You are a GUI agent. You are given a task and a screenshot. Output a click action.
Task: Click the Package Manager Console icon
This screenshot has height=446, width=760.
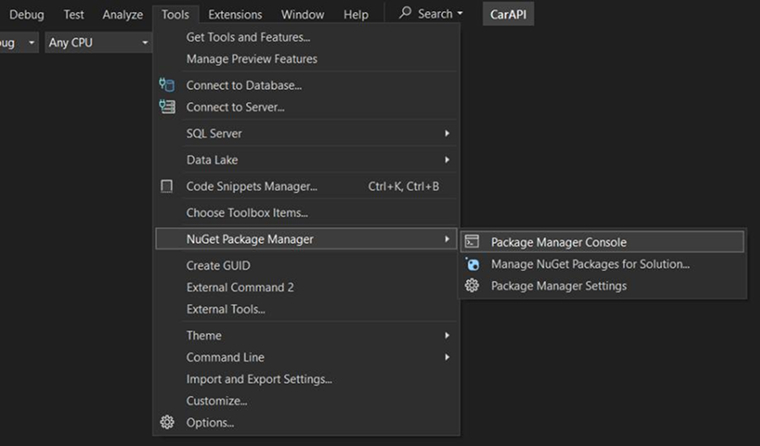[x=472, y=241]
